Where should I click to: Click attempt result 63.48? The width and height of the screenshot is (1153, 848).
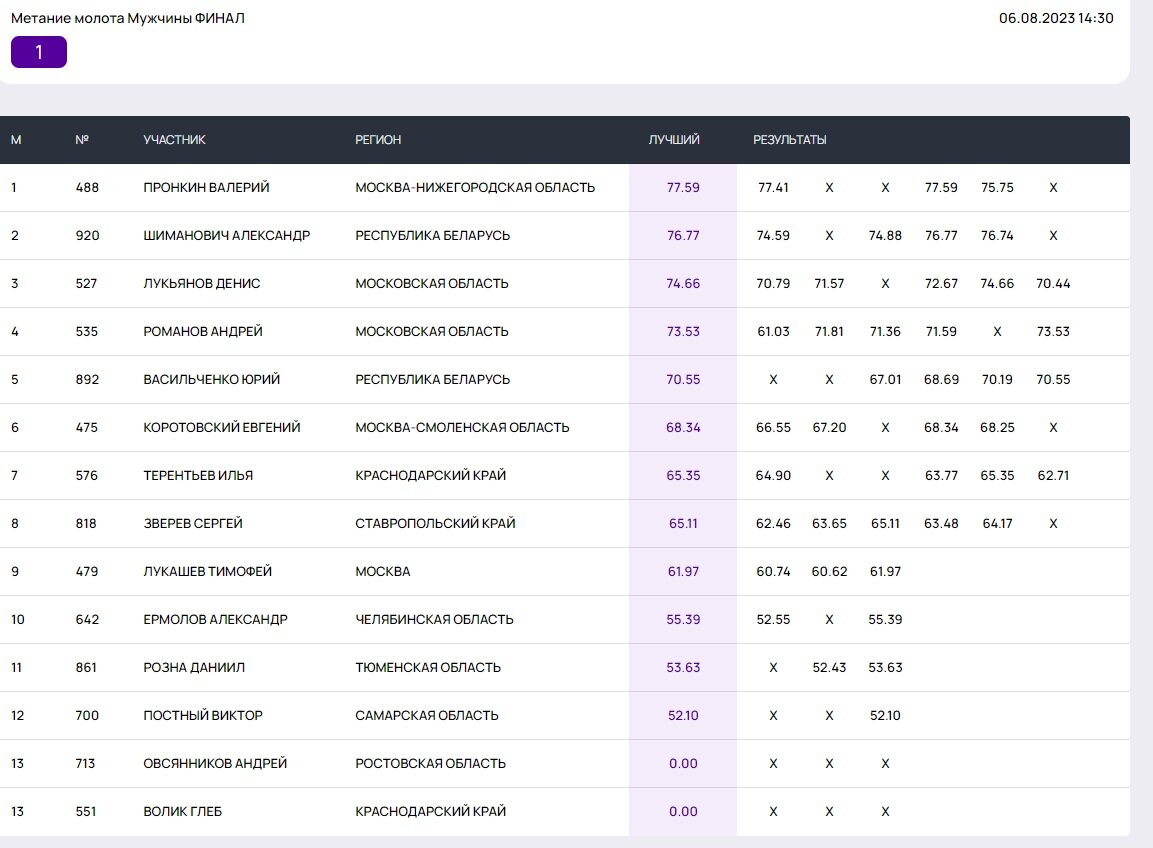tap(941, 524)
